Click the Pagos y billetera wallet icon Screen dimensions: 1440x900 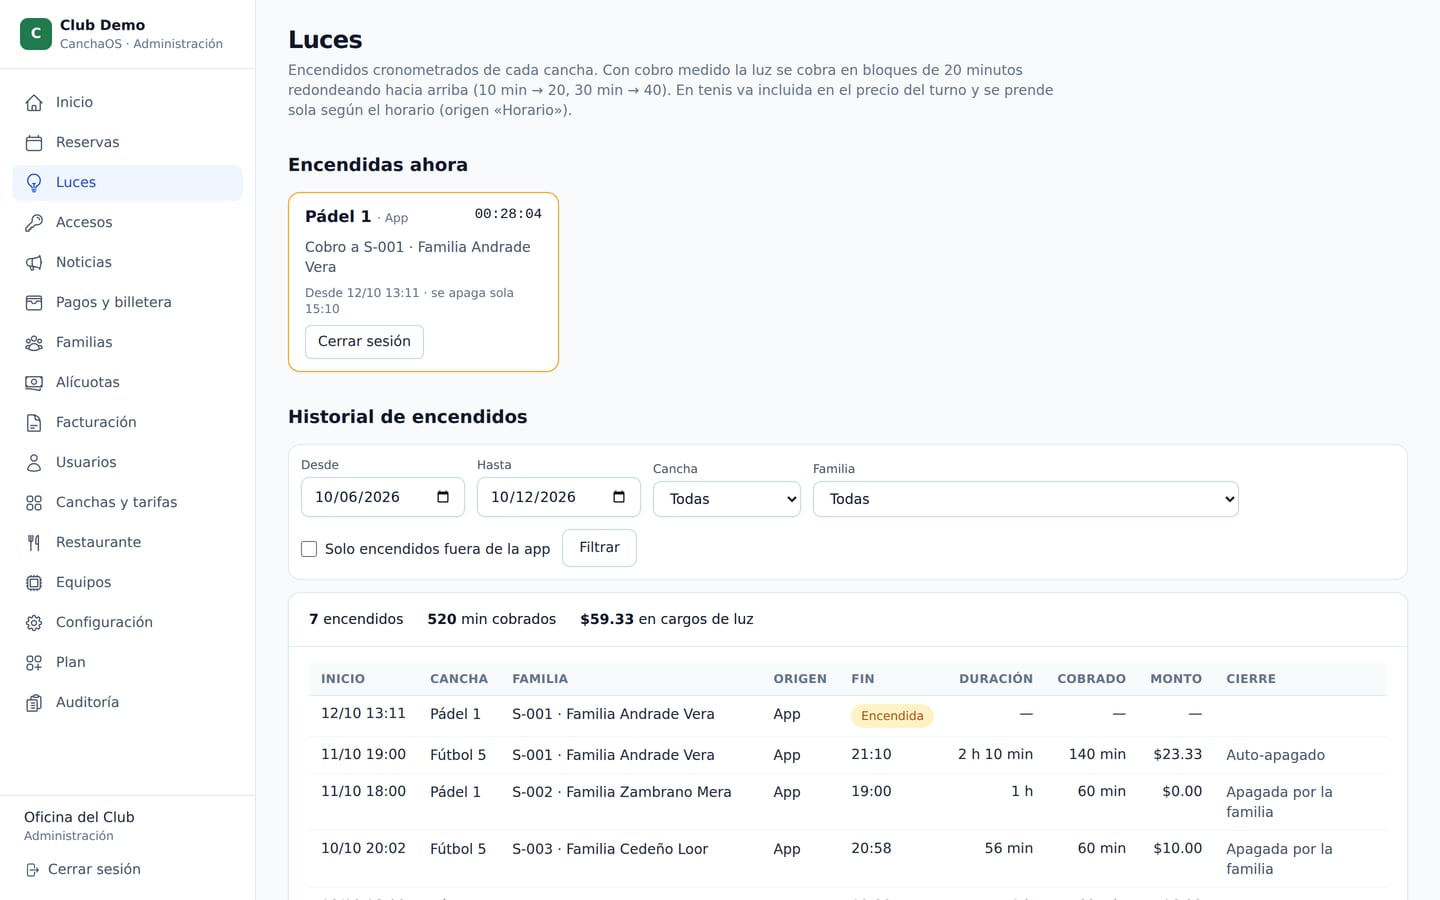tap(34, 302)
